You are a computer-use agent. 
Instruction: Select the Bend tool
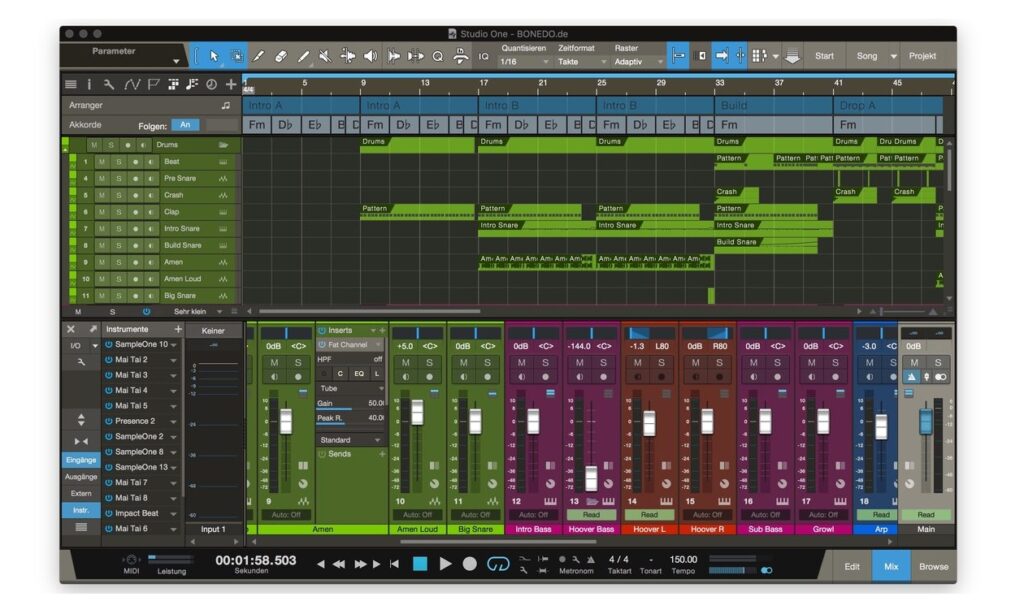point(347,56)
